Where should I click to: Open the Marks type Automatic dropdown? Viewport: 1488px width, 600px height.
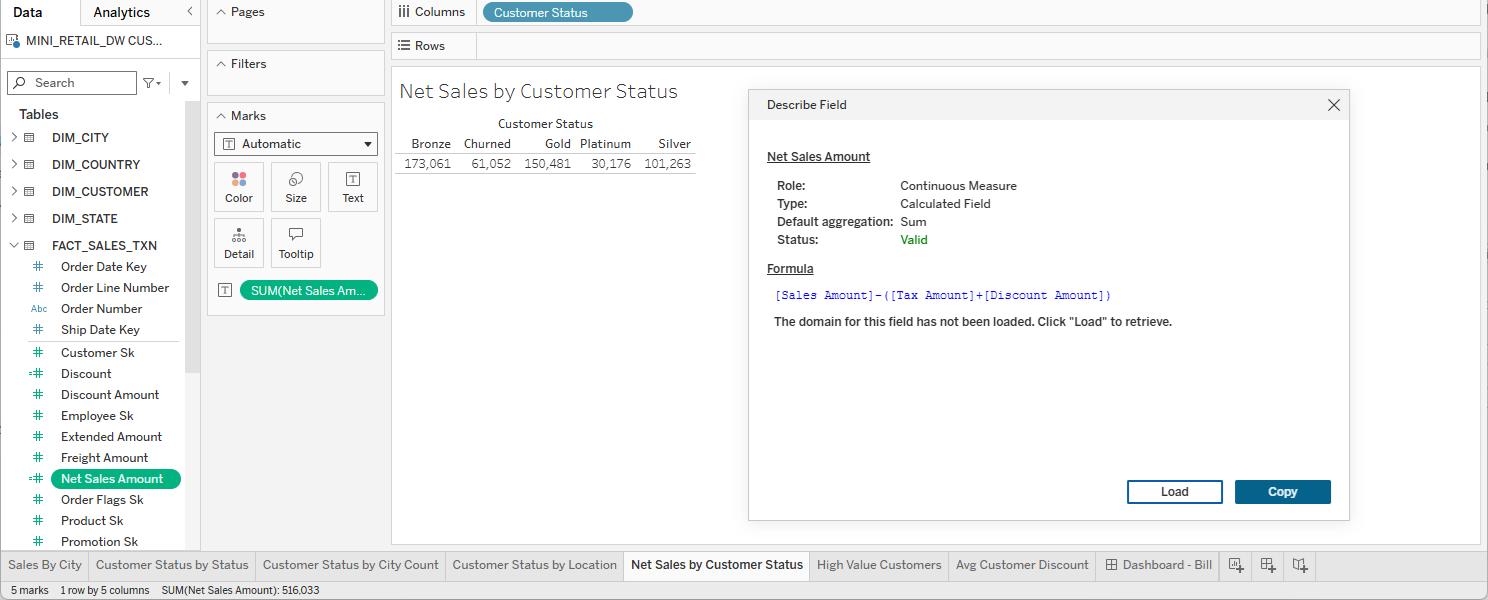tap(296, 144)
